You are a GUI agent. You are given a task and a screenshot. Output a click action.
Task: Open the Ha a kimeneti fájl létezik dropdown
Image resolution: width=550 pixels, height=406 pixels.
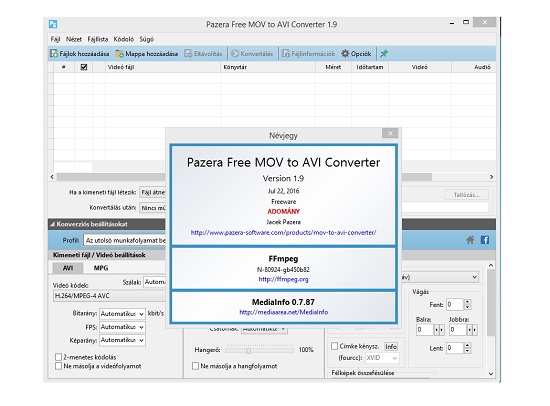pos(153,192)
